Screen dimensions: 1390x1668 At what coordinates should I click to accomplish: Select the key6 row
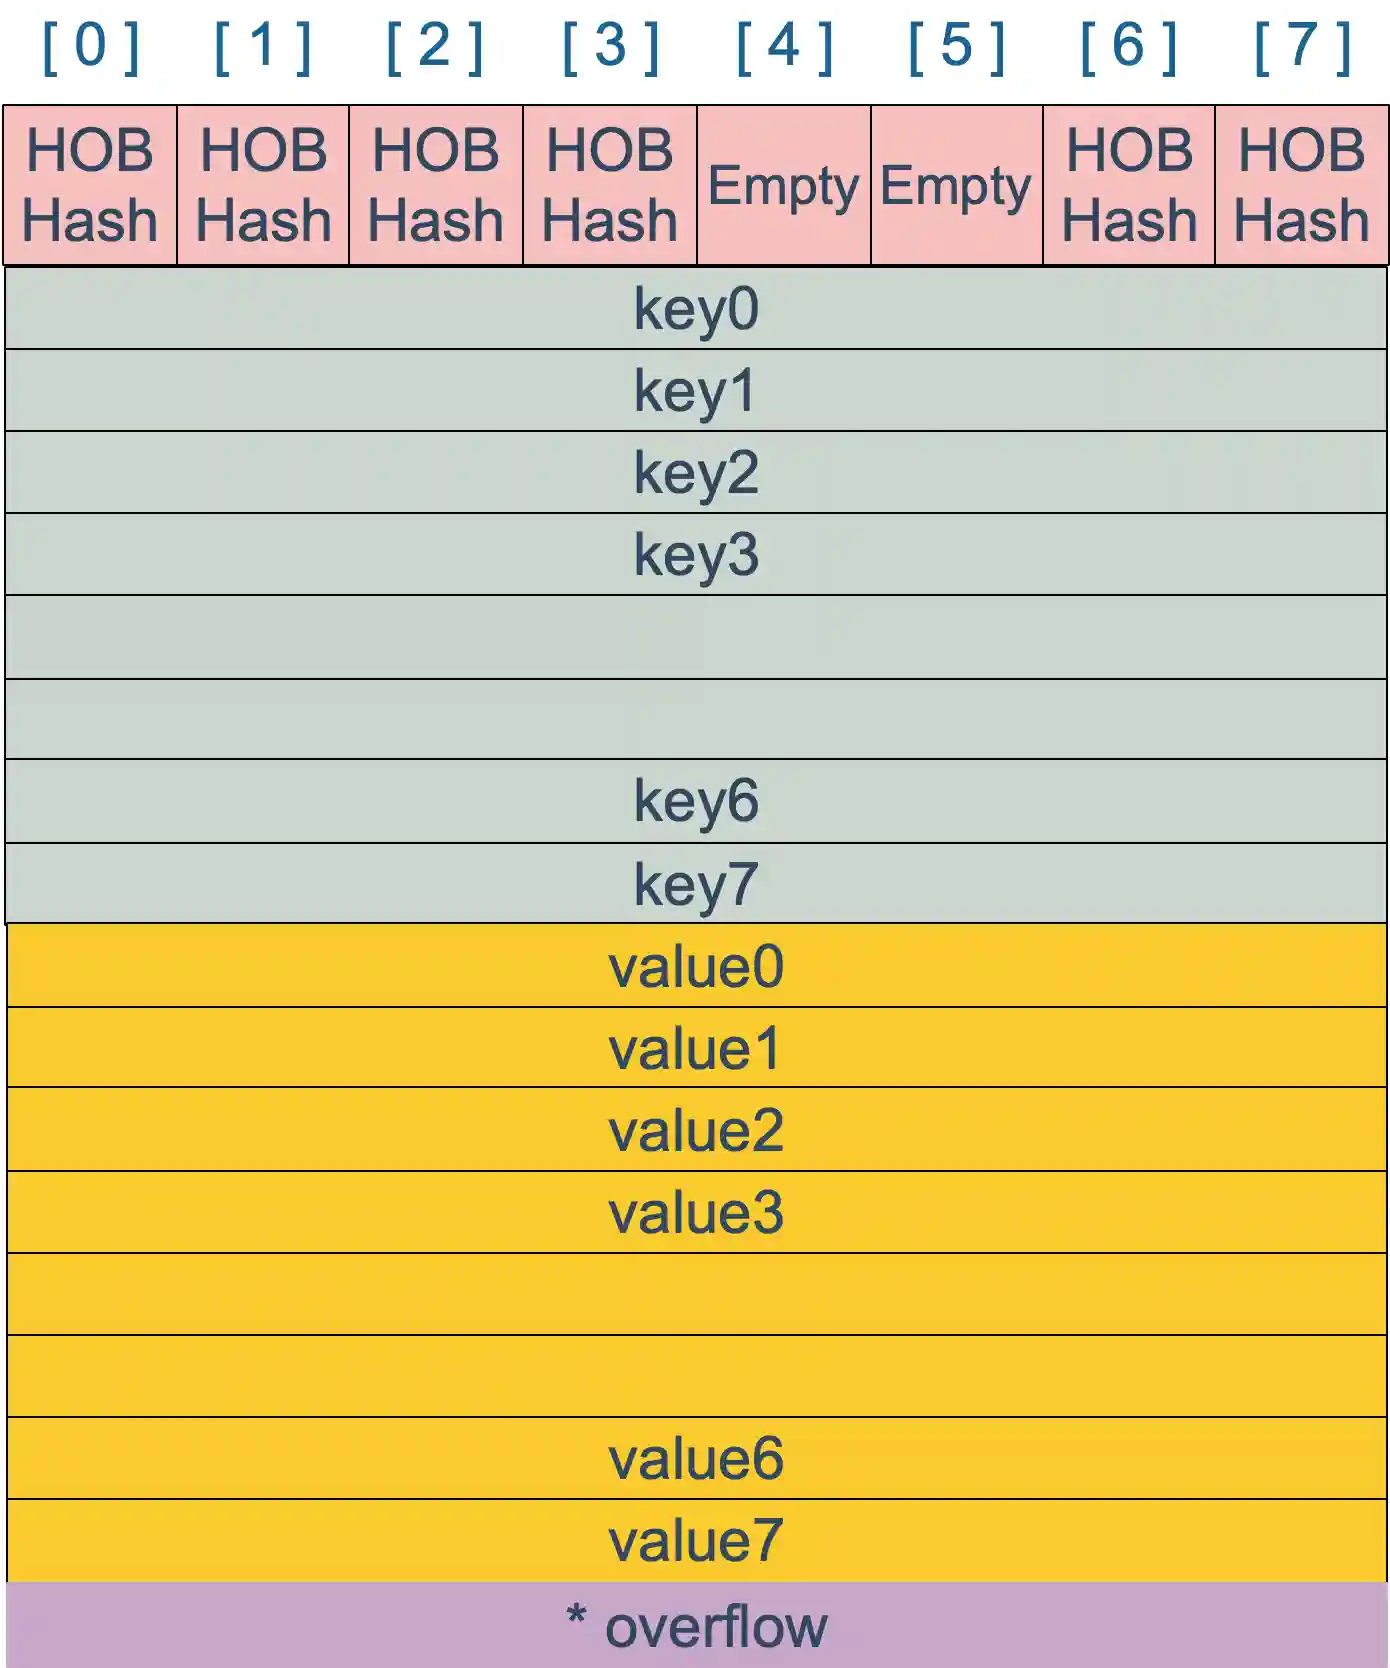click(x=696, y=801)
